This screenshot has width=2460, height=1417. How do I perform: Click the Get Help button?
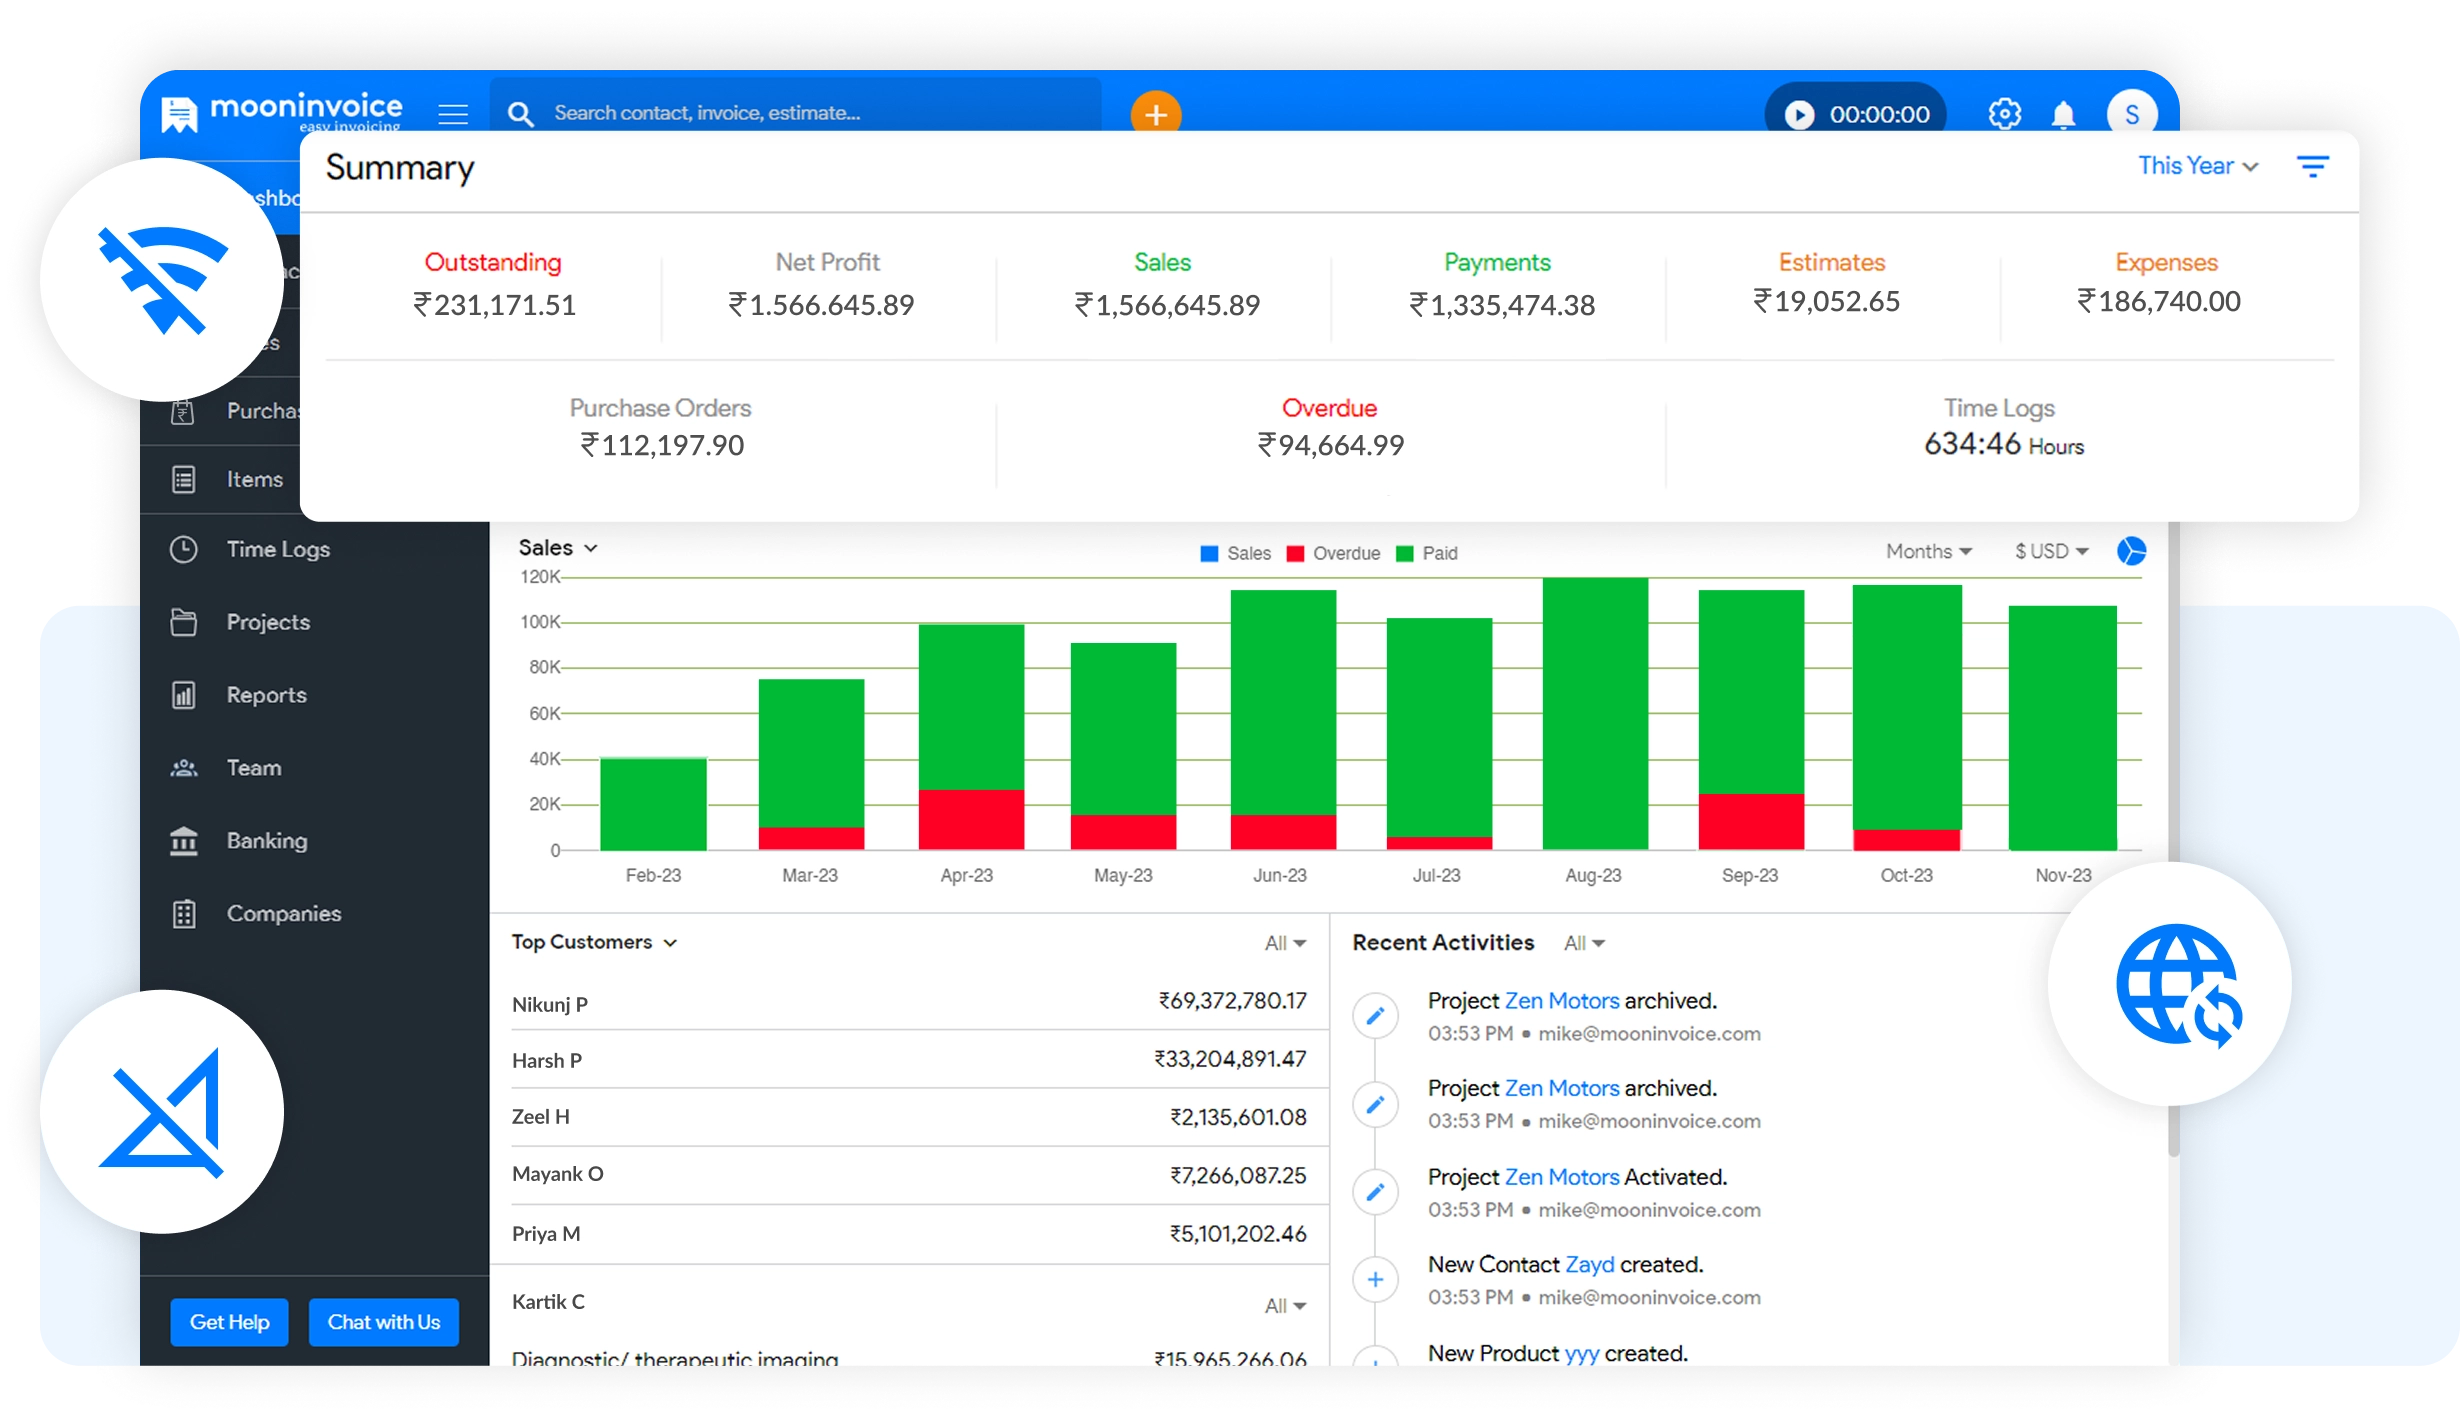[x=229, y=1322]
